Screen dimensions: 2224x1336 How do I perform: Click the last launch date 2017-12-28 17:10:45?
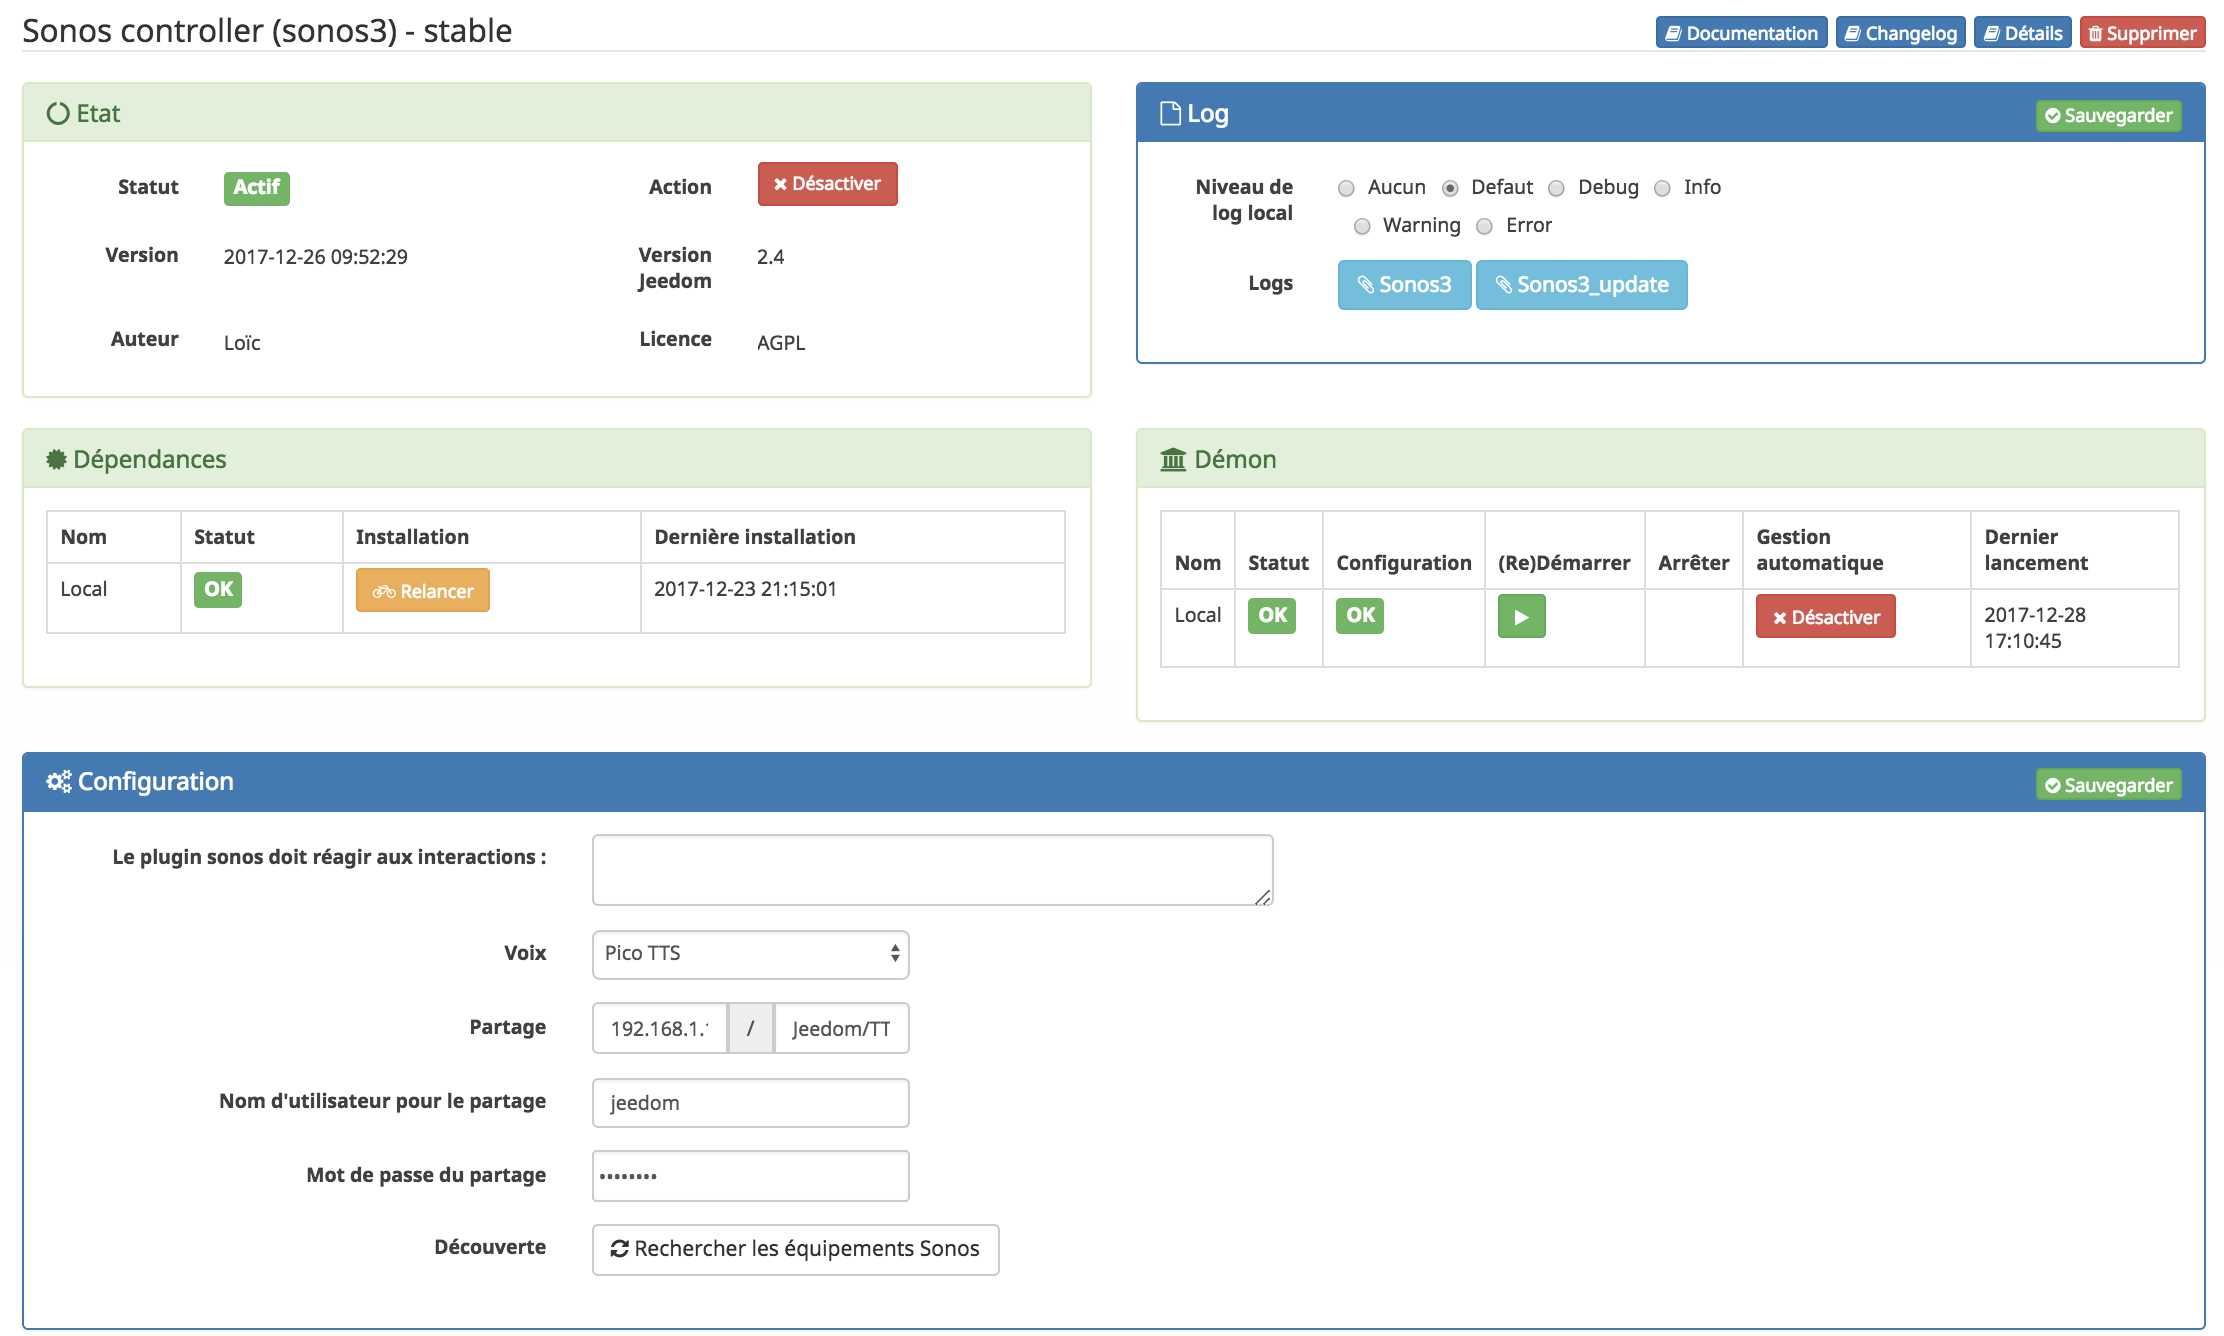(x=2035, y=628)
